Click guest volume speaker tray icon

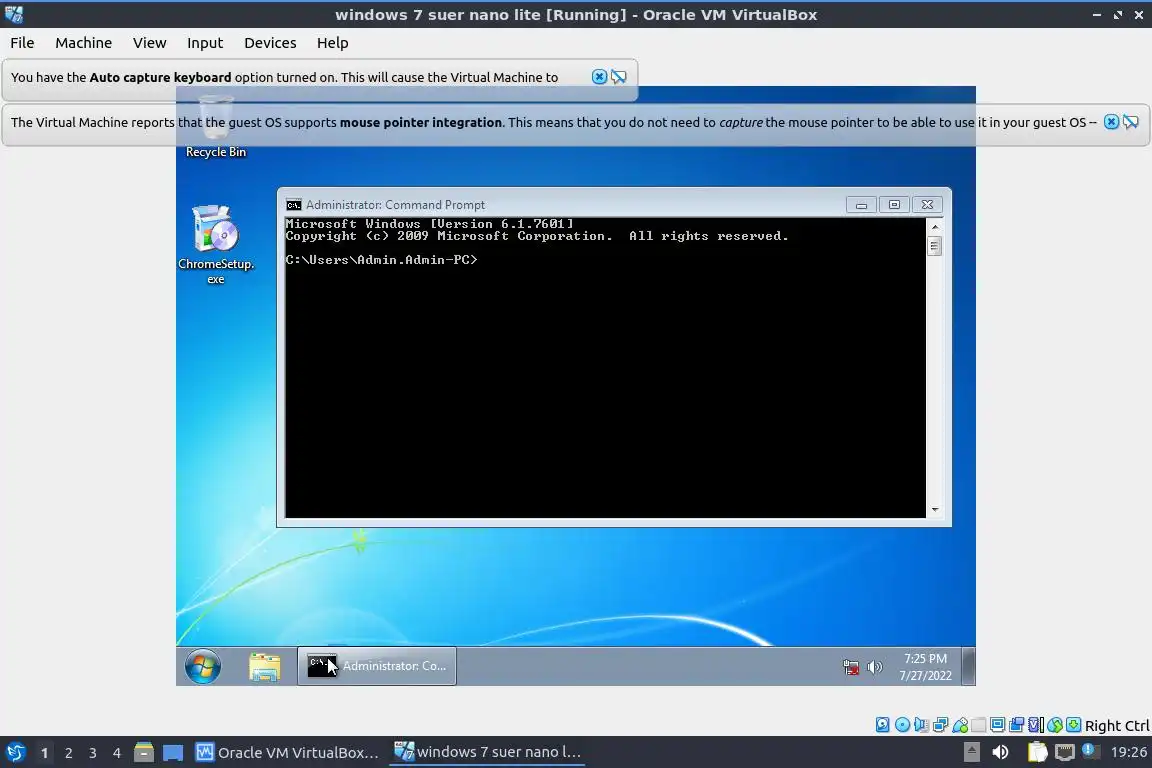click(x=874, y=667)
